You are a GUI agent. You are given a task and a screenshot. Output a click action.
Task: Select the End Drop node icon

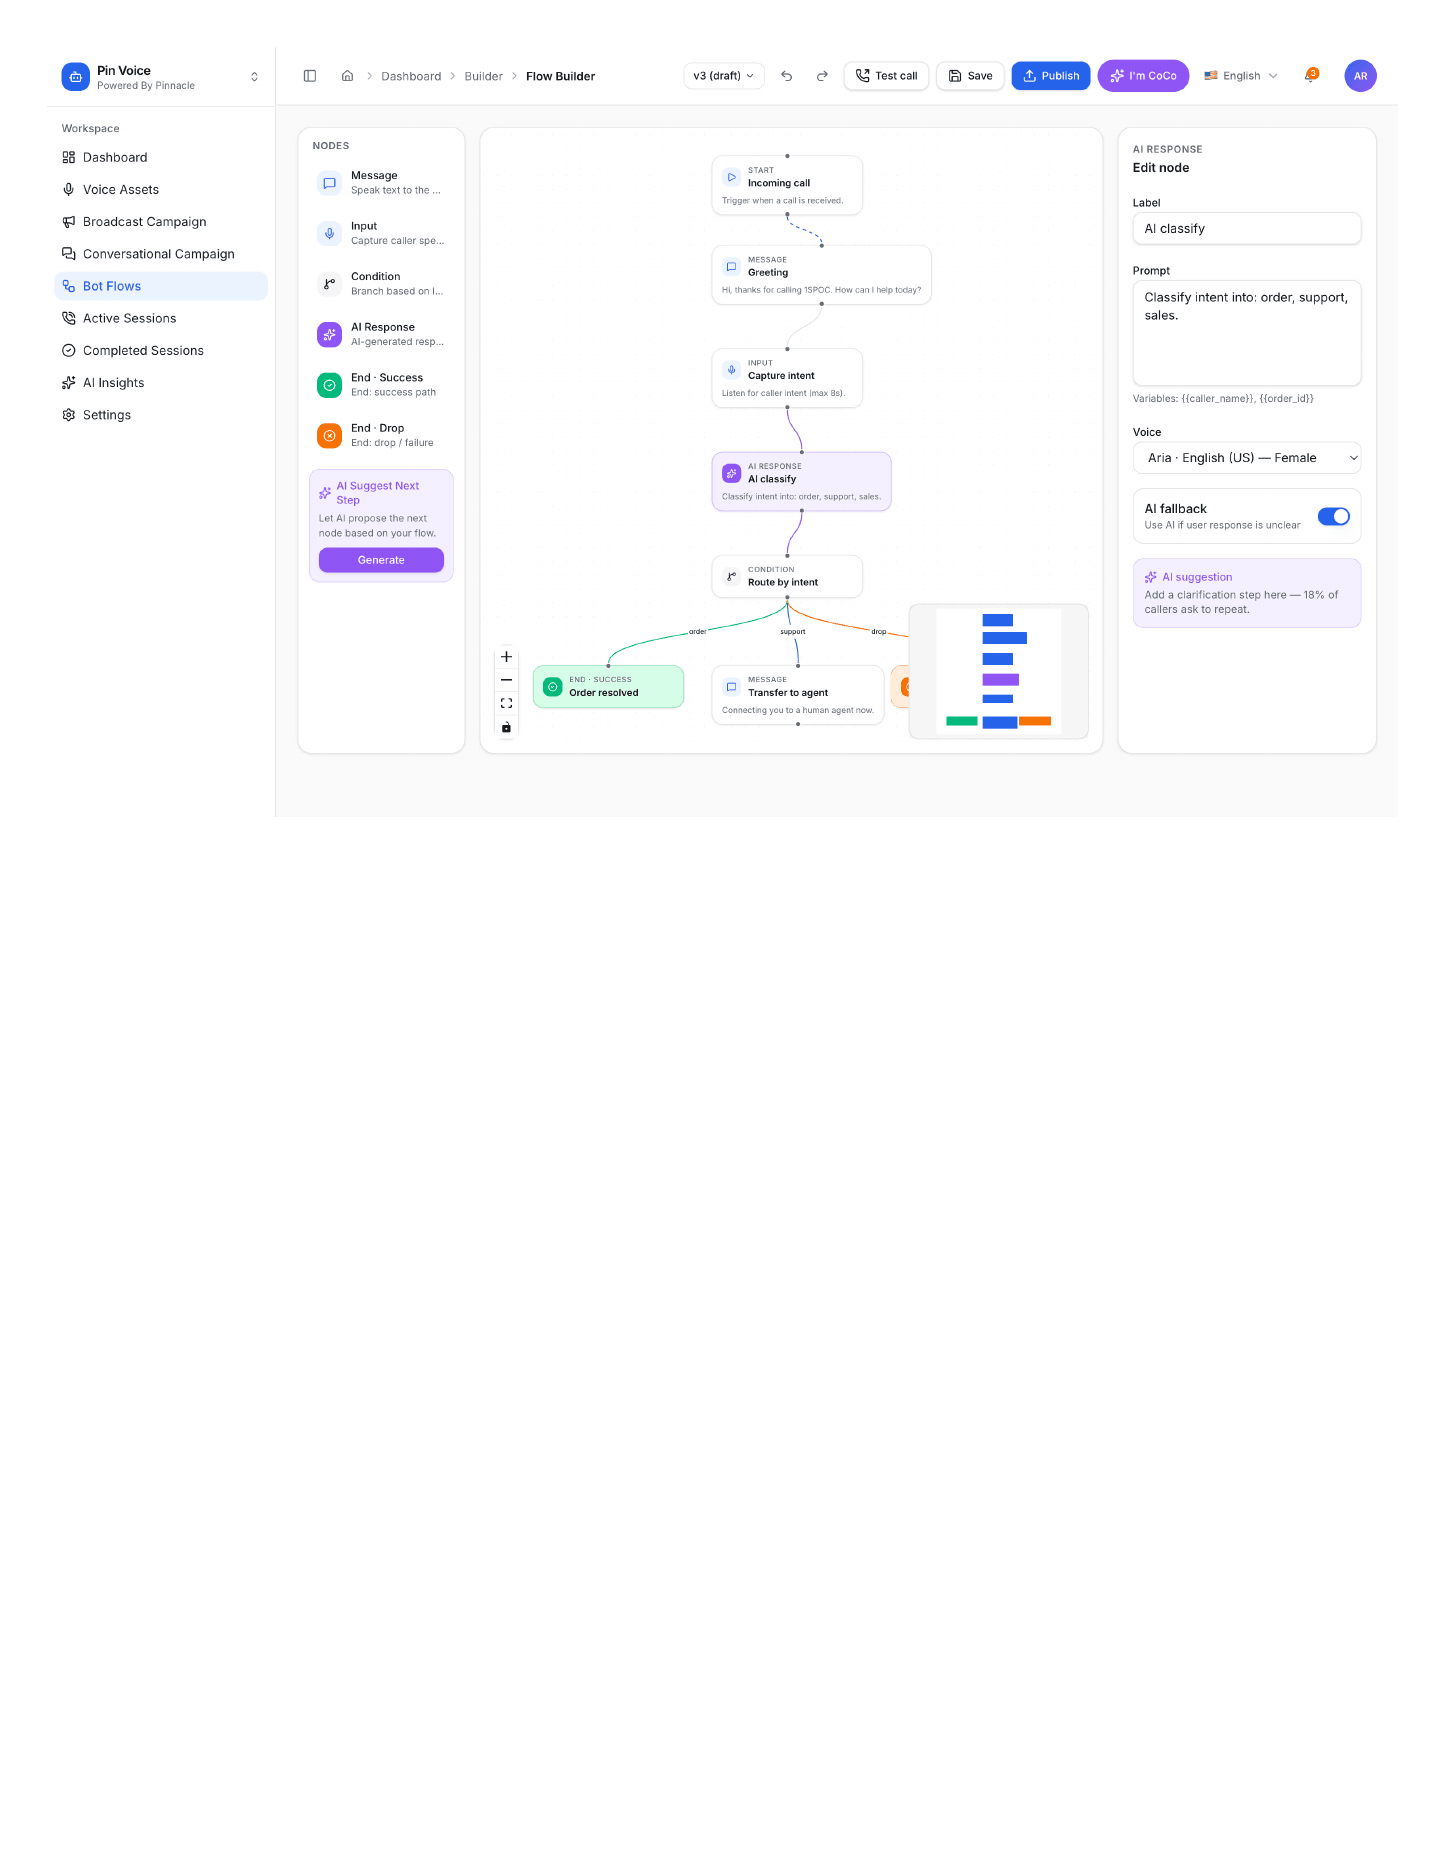(x=329, y=435)
